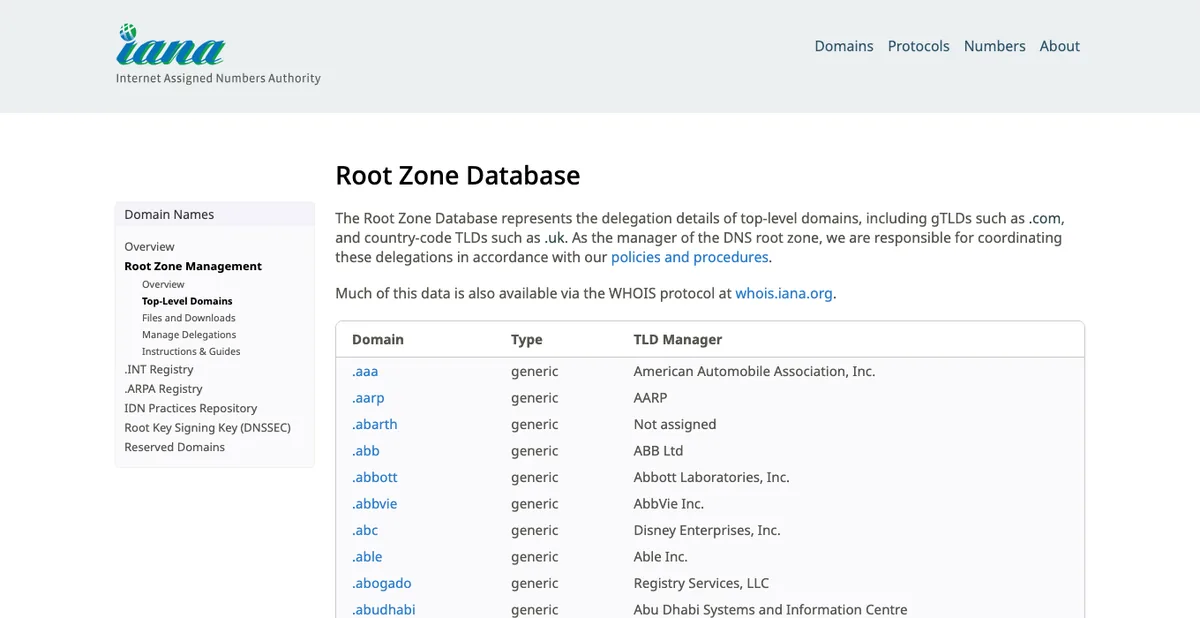Click the Able Inc. cell
The width and height of the screenshot is (1200, 618).
661,557
